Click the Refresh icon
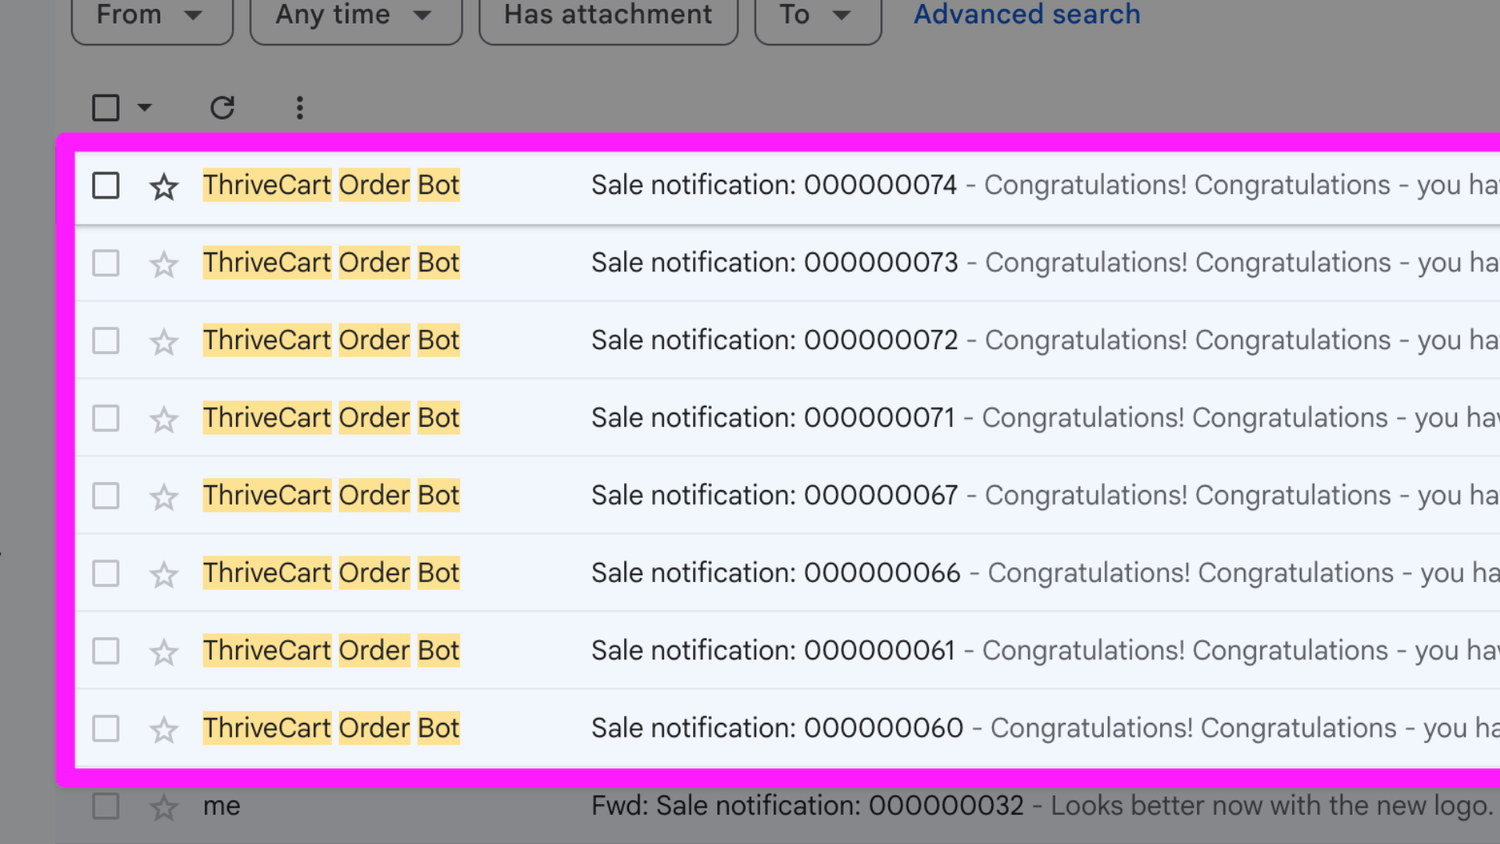The image size is (1500, 844). (222, 108)
